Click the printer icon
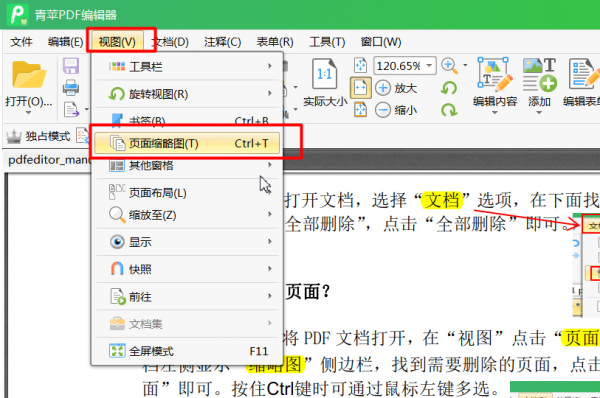 [x=71, y=88]
